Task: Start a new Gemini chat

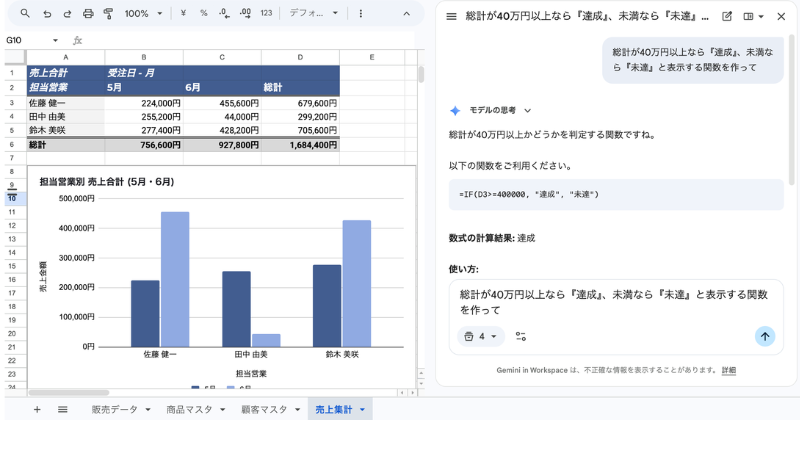Action: 727,16
